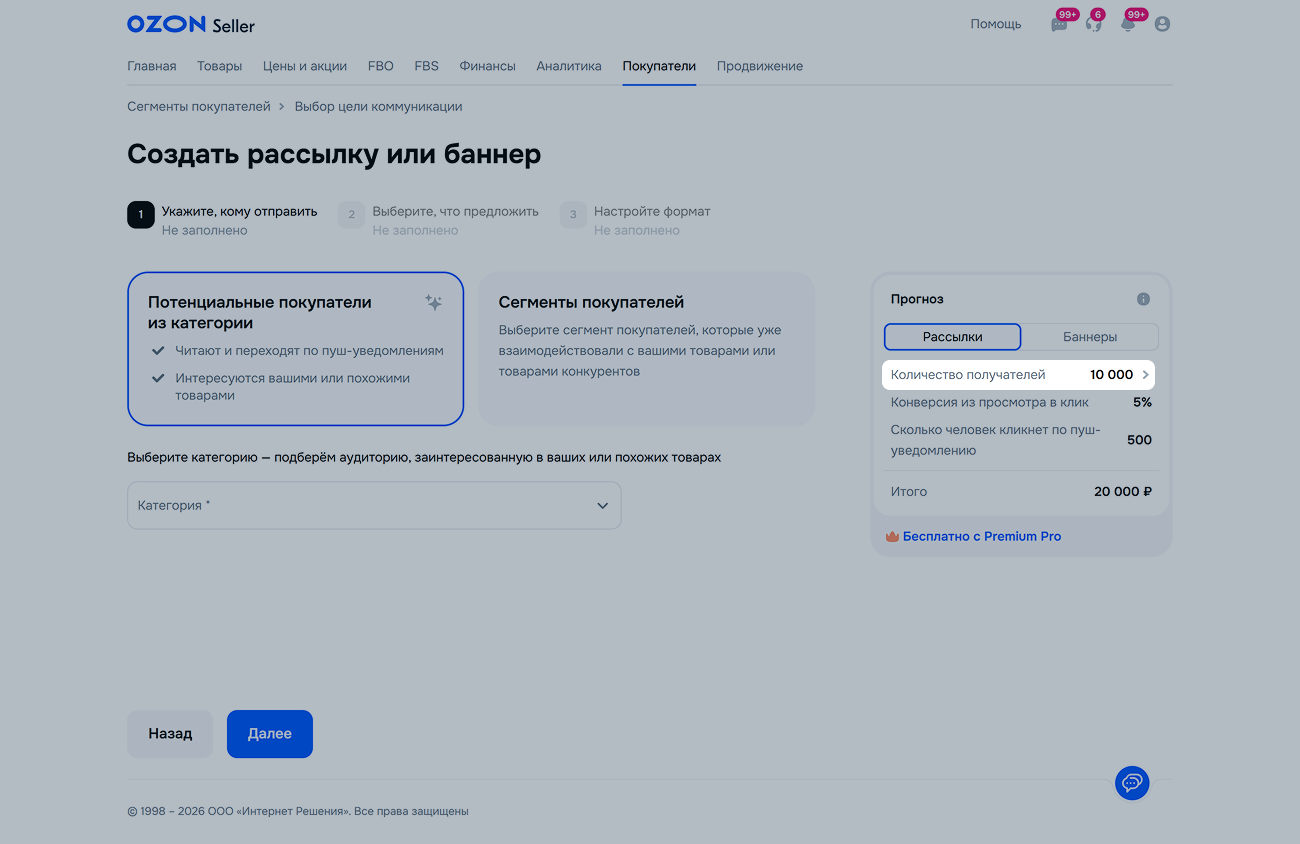The image size is (1300, 844).
Task: Click the crown icon near Premium Pro
Action: 892,537
